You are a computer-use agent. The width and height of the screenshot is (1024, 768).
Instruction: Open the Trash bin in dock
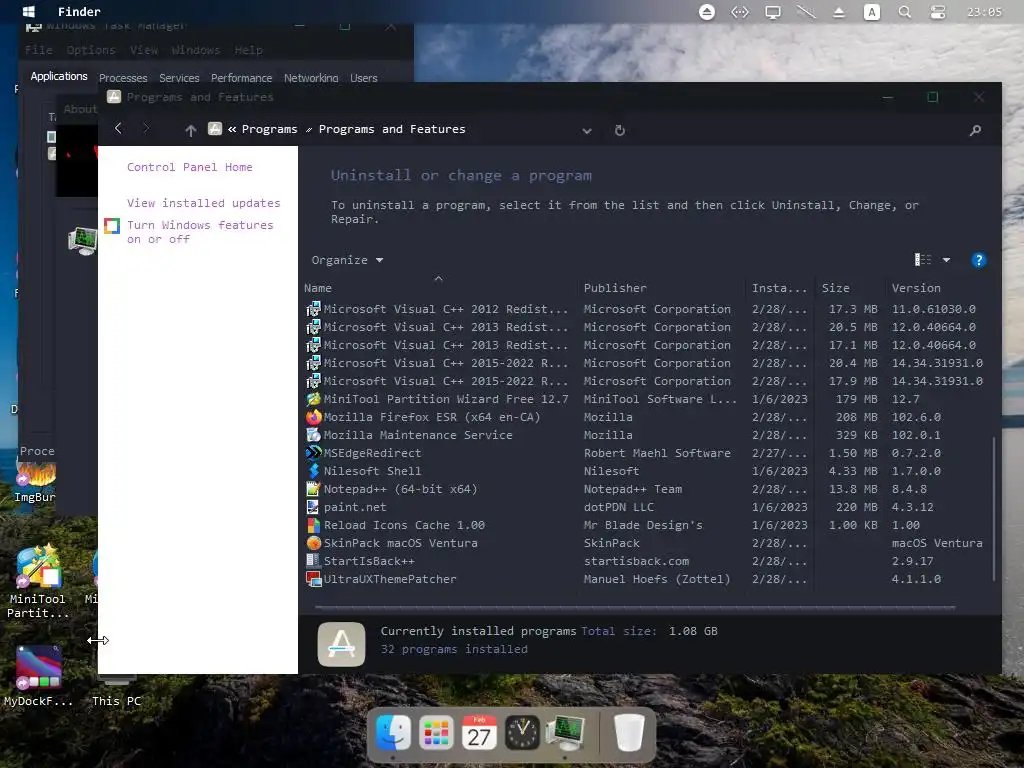(630, 733)
